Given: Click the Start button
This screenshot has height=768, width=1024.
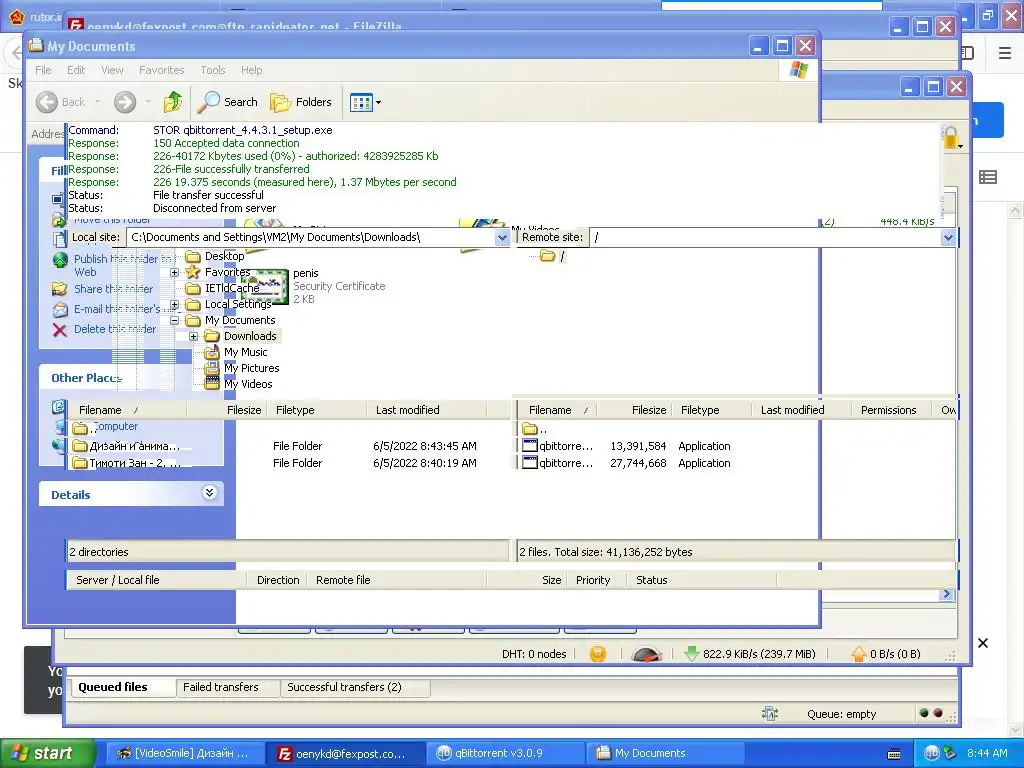Looking at the screenshot, I should click(x=48, y=753).
